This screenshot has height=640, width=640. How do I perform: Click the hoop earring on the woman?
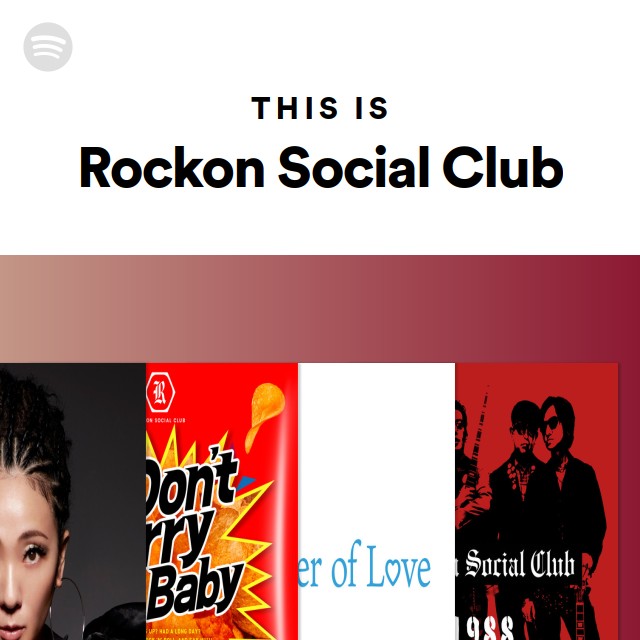tap(67, 608)
